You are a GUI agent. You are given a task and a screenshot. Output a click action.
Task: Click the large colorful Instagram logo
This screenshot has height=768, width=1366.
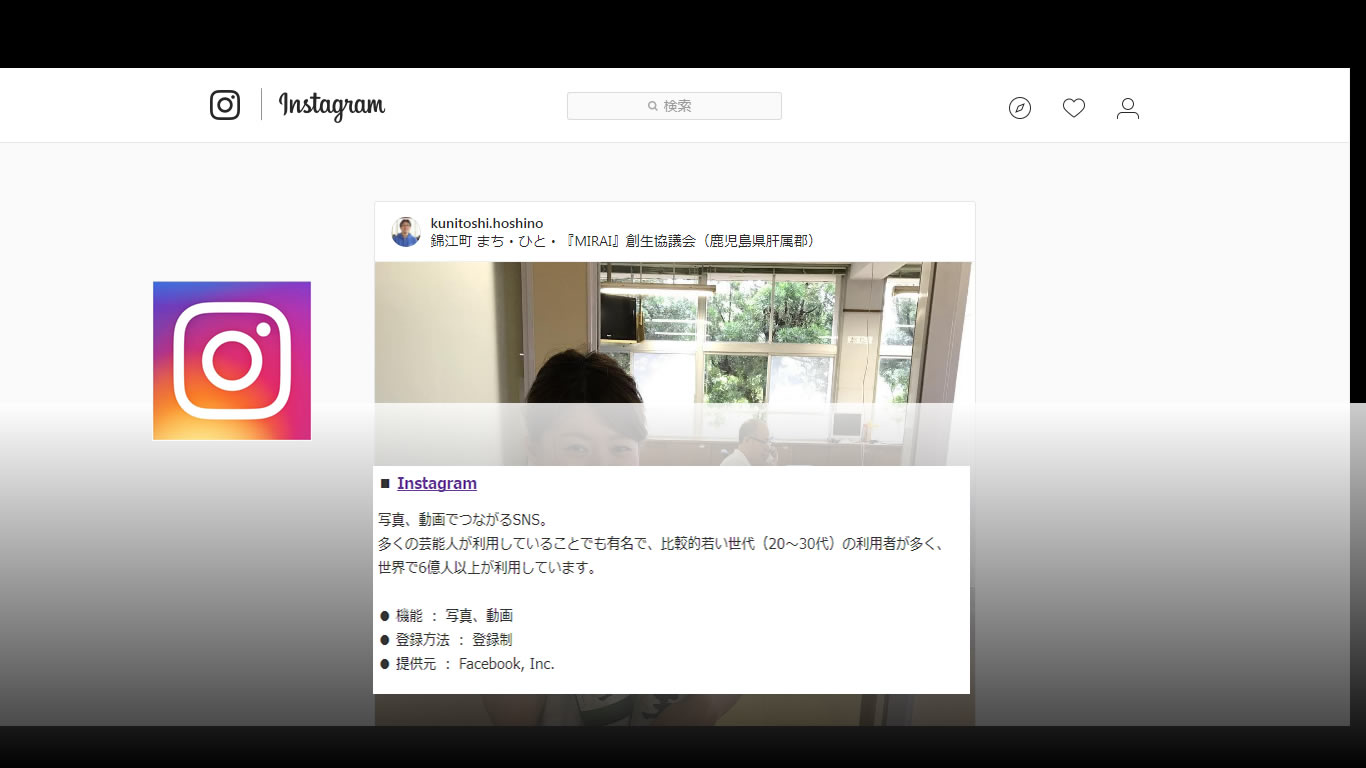click(232, 360)
